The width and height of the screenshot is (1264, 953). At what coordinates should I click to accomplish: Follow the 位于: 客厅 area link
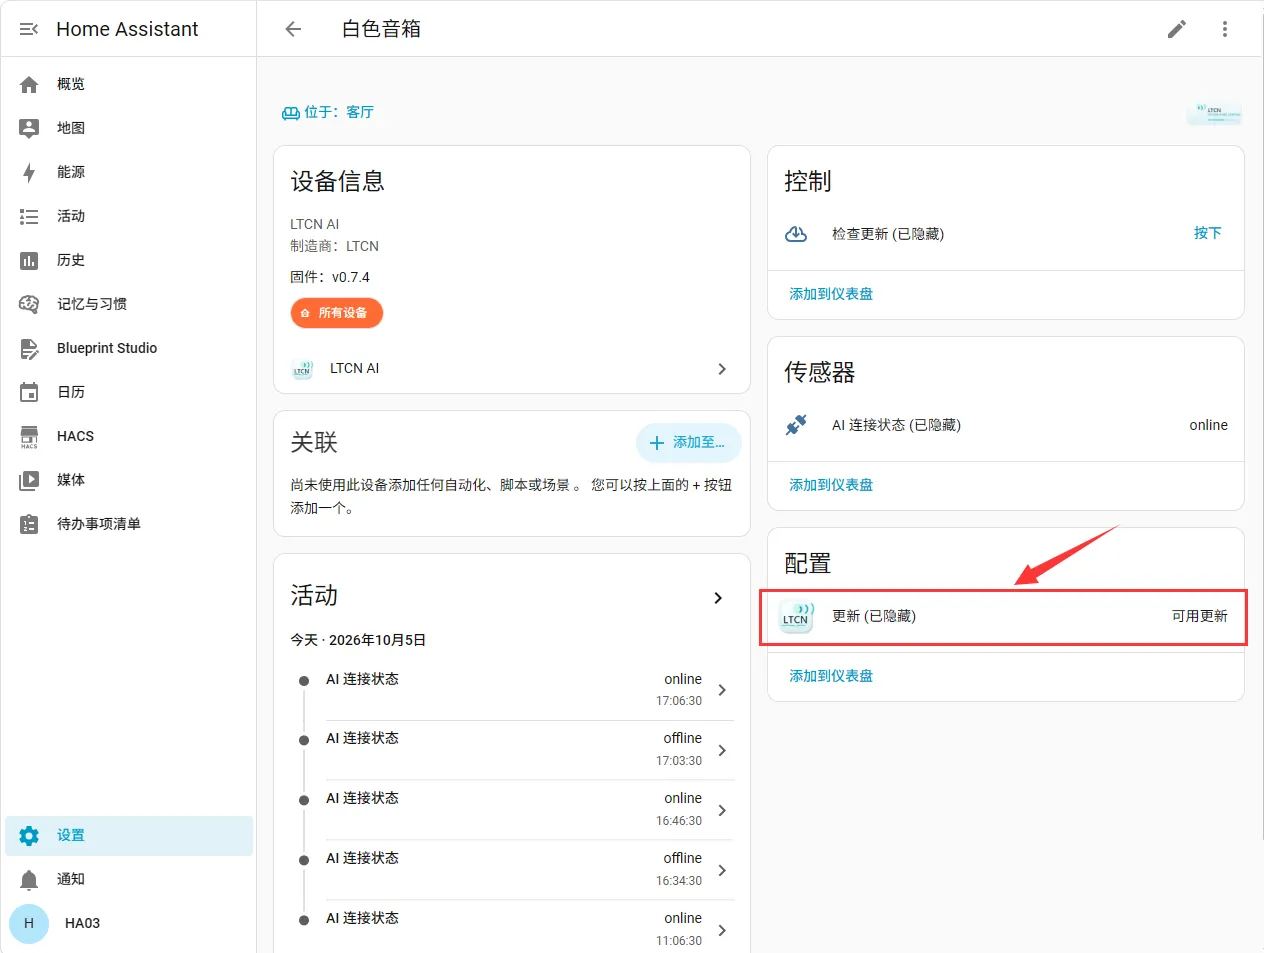(328, 112)
